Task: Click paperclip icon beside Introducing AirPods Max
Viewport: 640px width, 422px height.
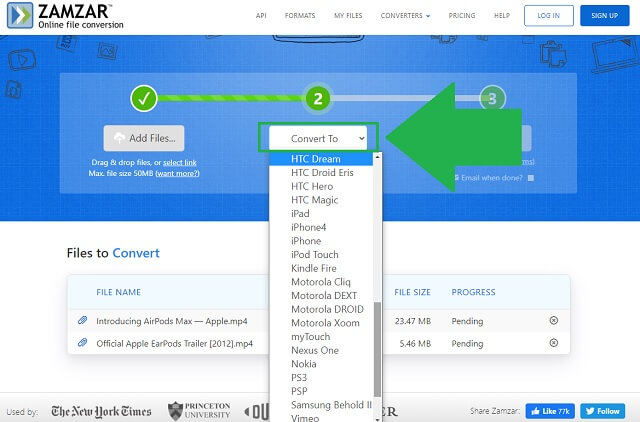Action: point(82,320)
